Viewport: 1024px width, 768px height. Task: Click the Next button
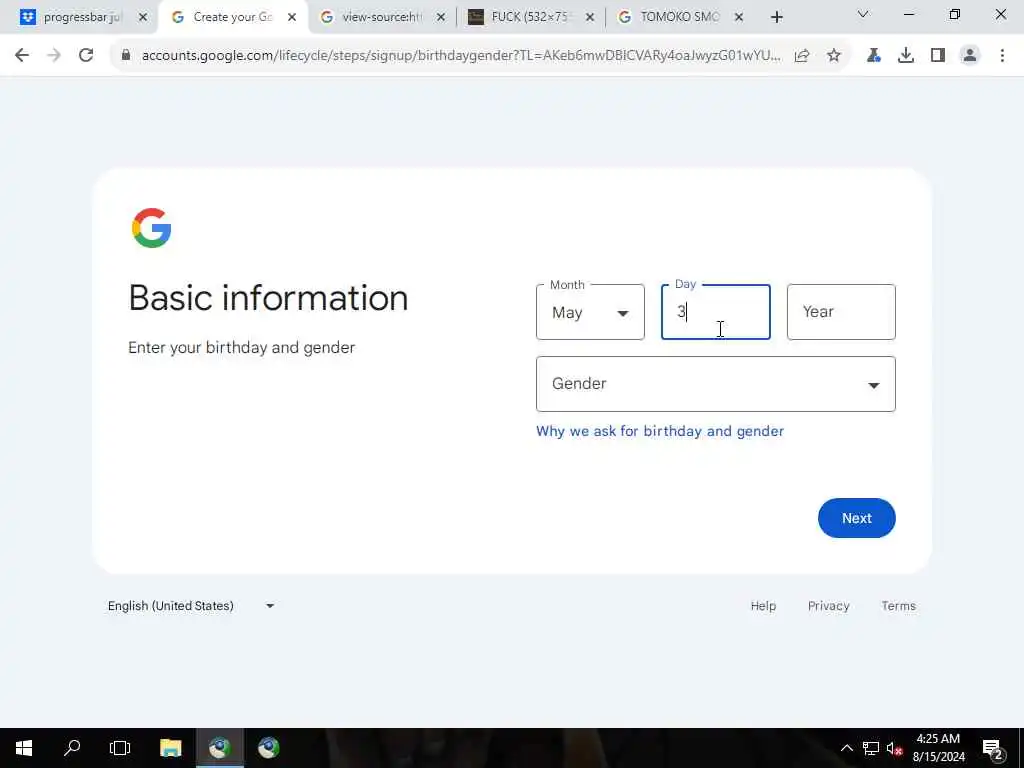point(856,518)
